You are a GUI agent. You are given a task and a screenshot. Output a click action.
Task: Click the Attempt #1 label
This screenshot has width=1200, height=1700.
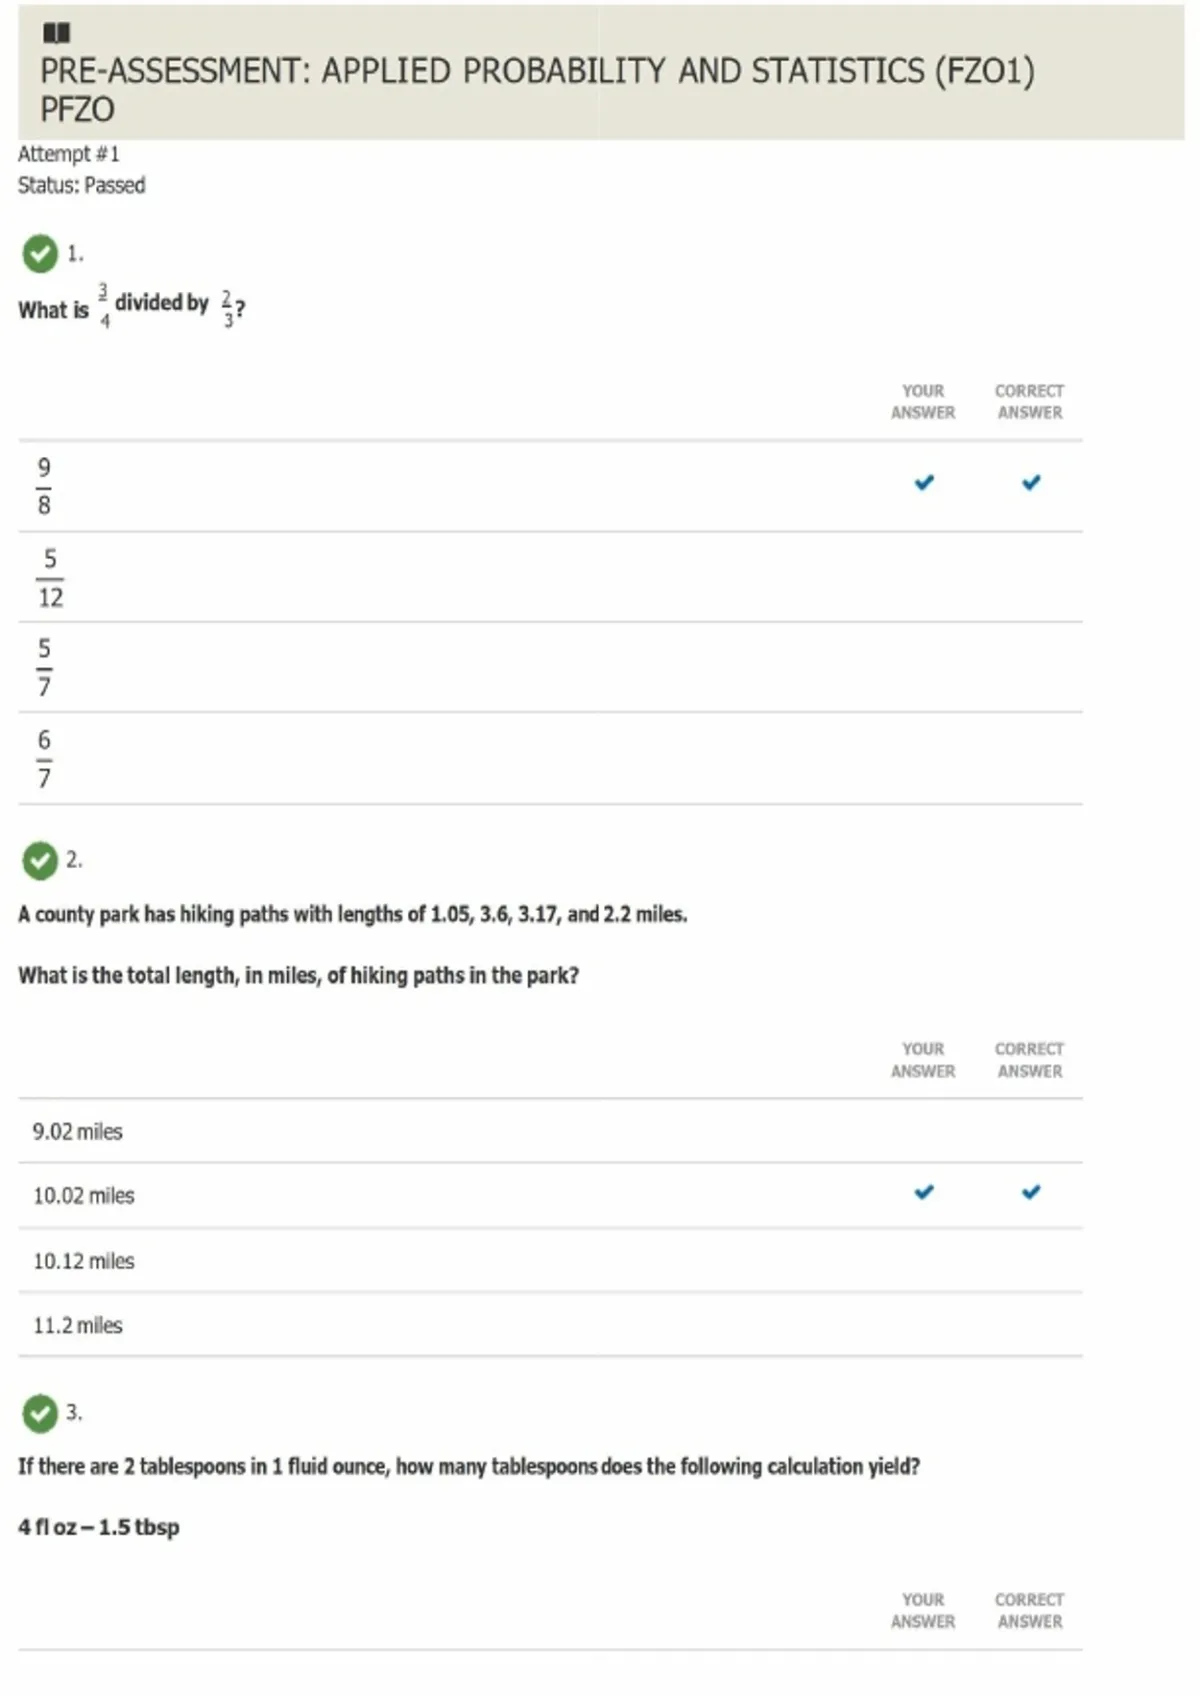68,154
